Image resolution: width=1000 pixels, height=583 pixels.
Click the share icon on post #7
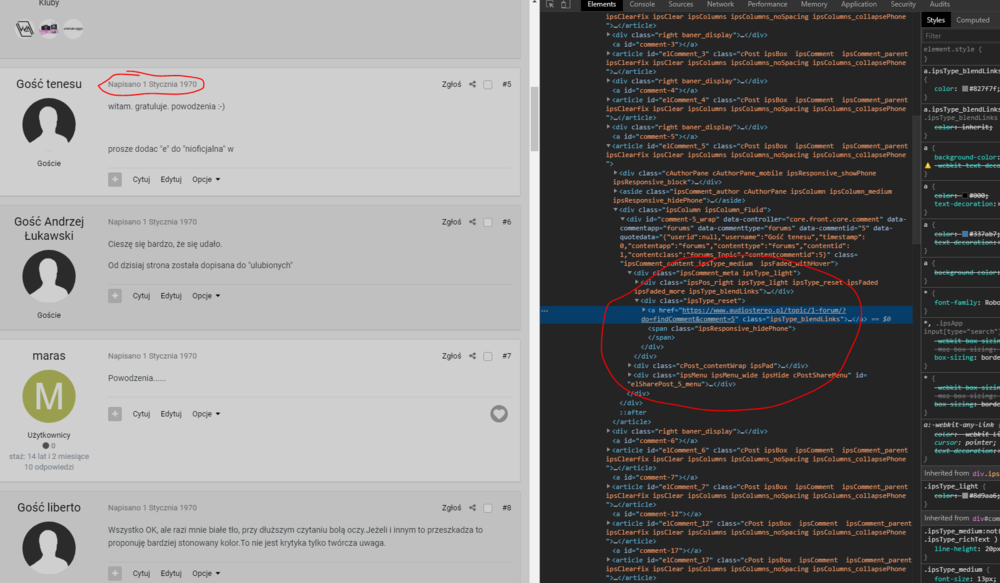point(472,356)
